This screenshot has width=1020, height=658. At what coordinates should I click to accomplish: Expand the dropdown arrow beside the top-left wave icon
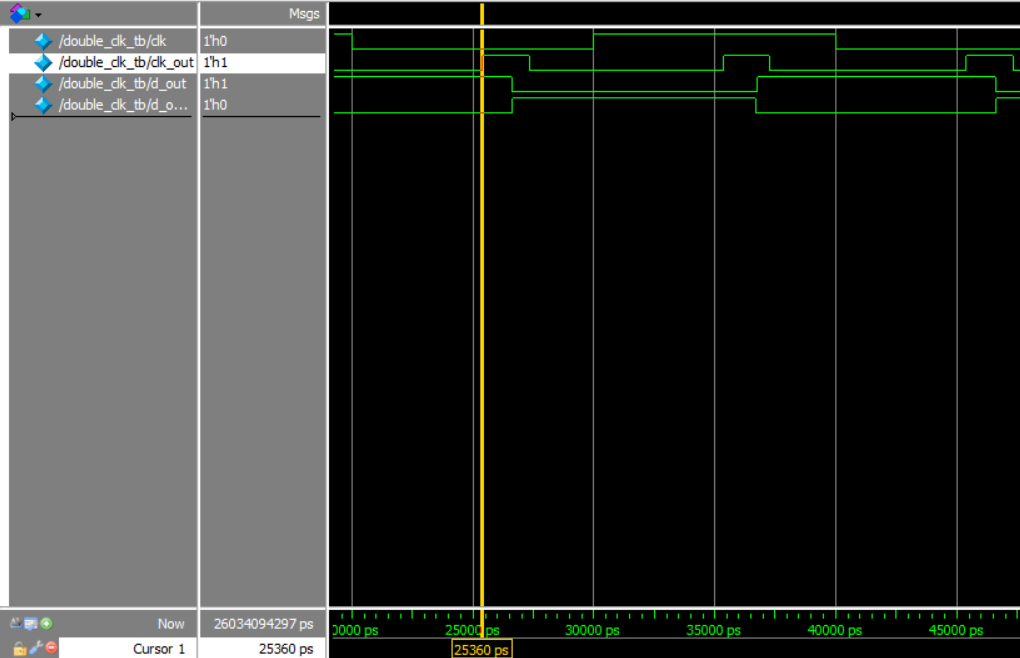38,14
